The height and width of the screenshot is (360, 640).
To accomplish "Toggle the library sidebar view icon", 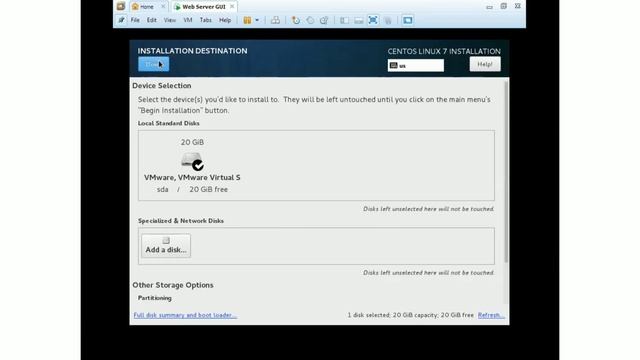I will click(344, 20).
